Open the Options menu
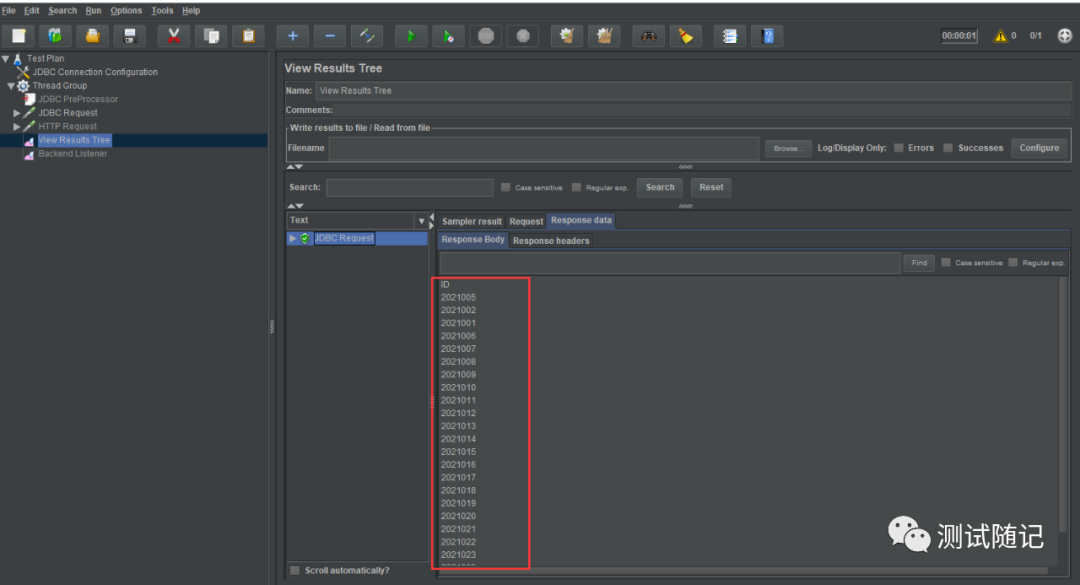Image resolution: width=1080 pixels, height=585 pixels. [x=126, y=11]
